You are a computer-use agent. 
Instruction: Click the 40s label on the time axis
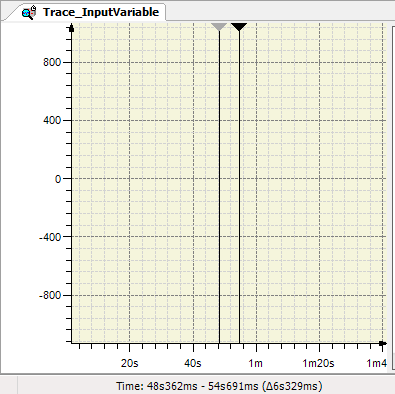[193, 363]
